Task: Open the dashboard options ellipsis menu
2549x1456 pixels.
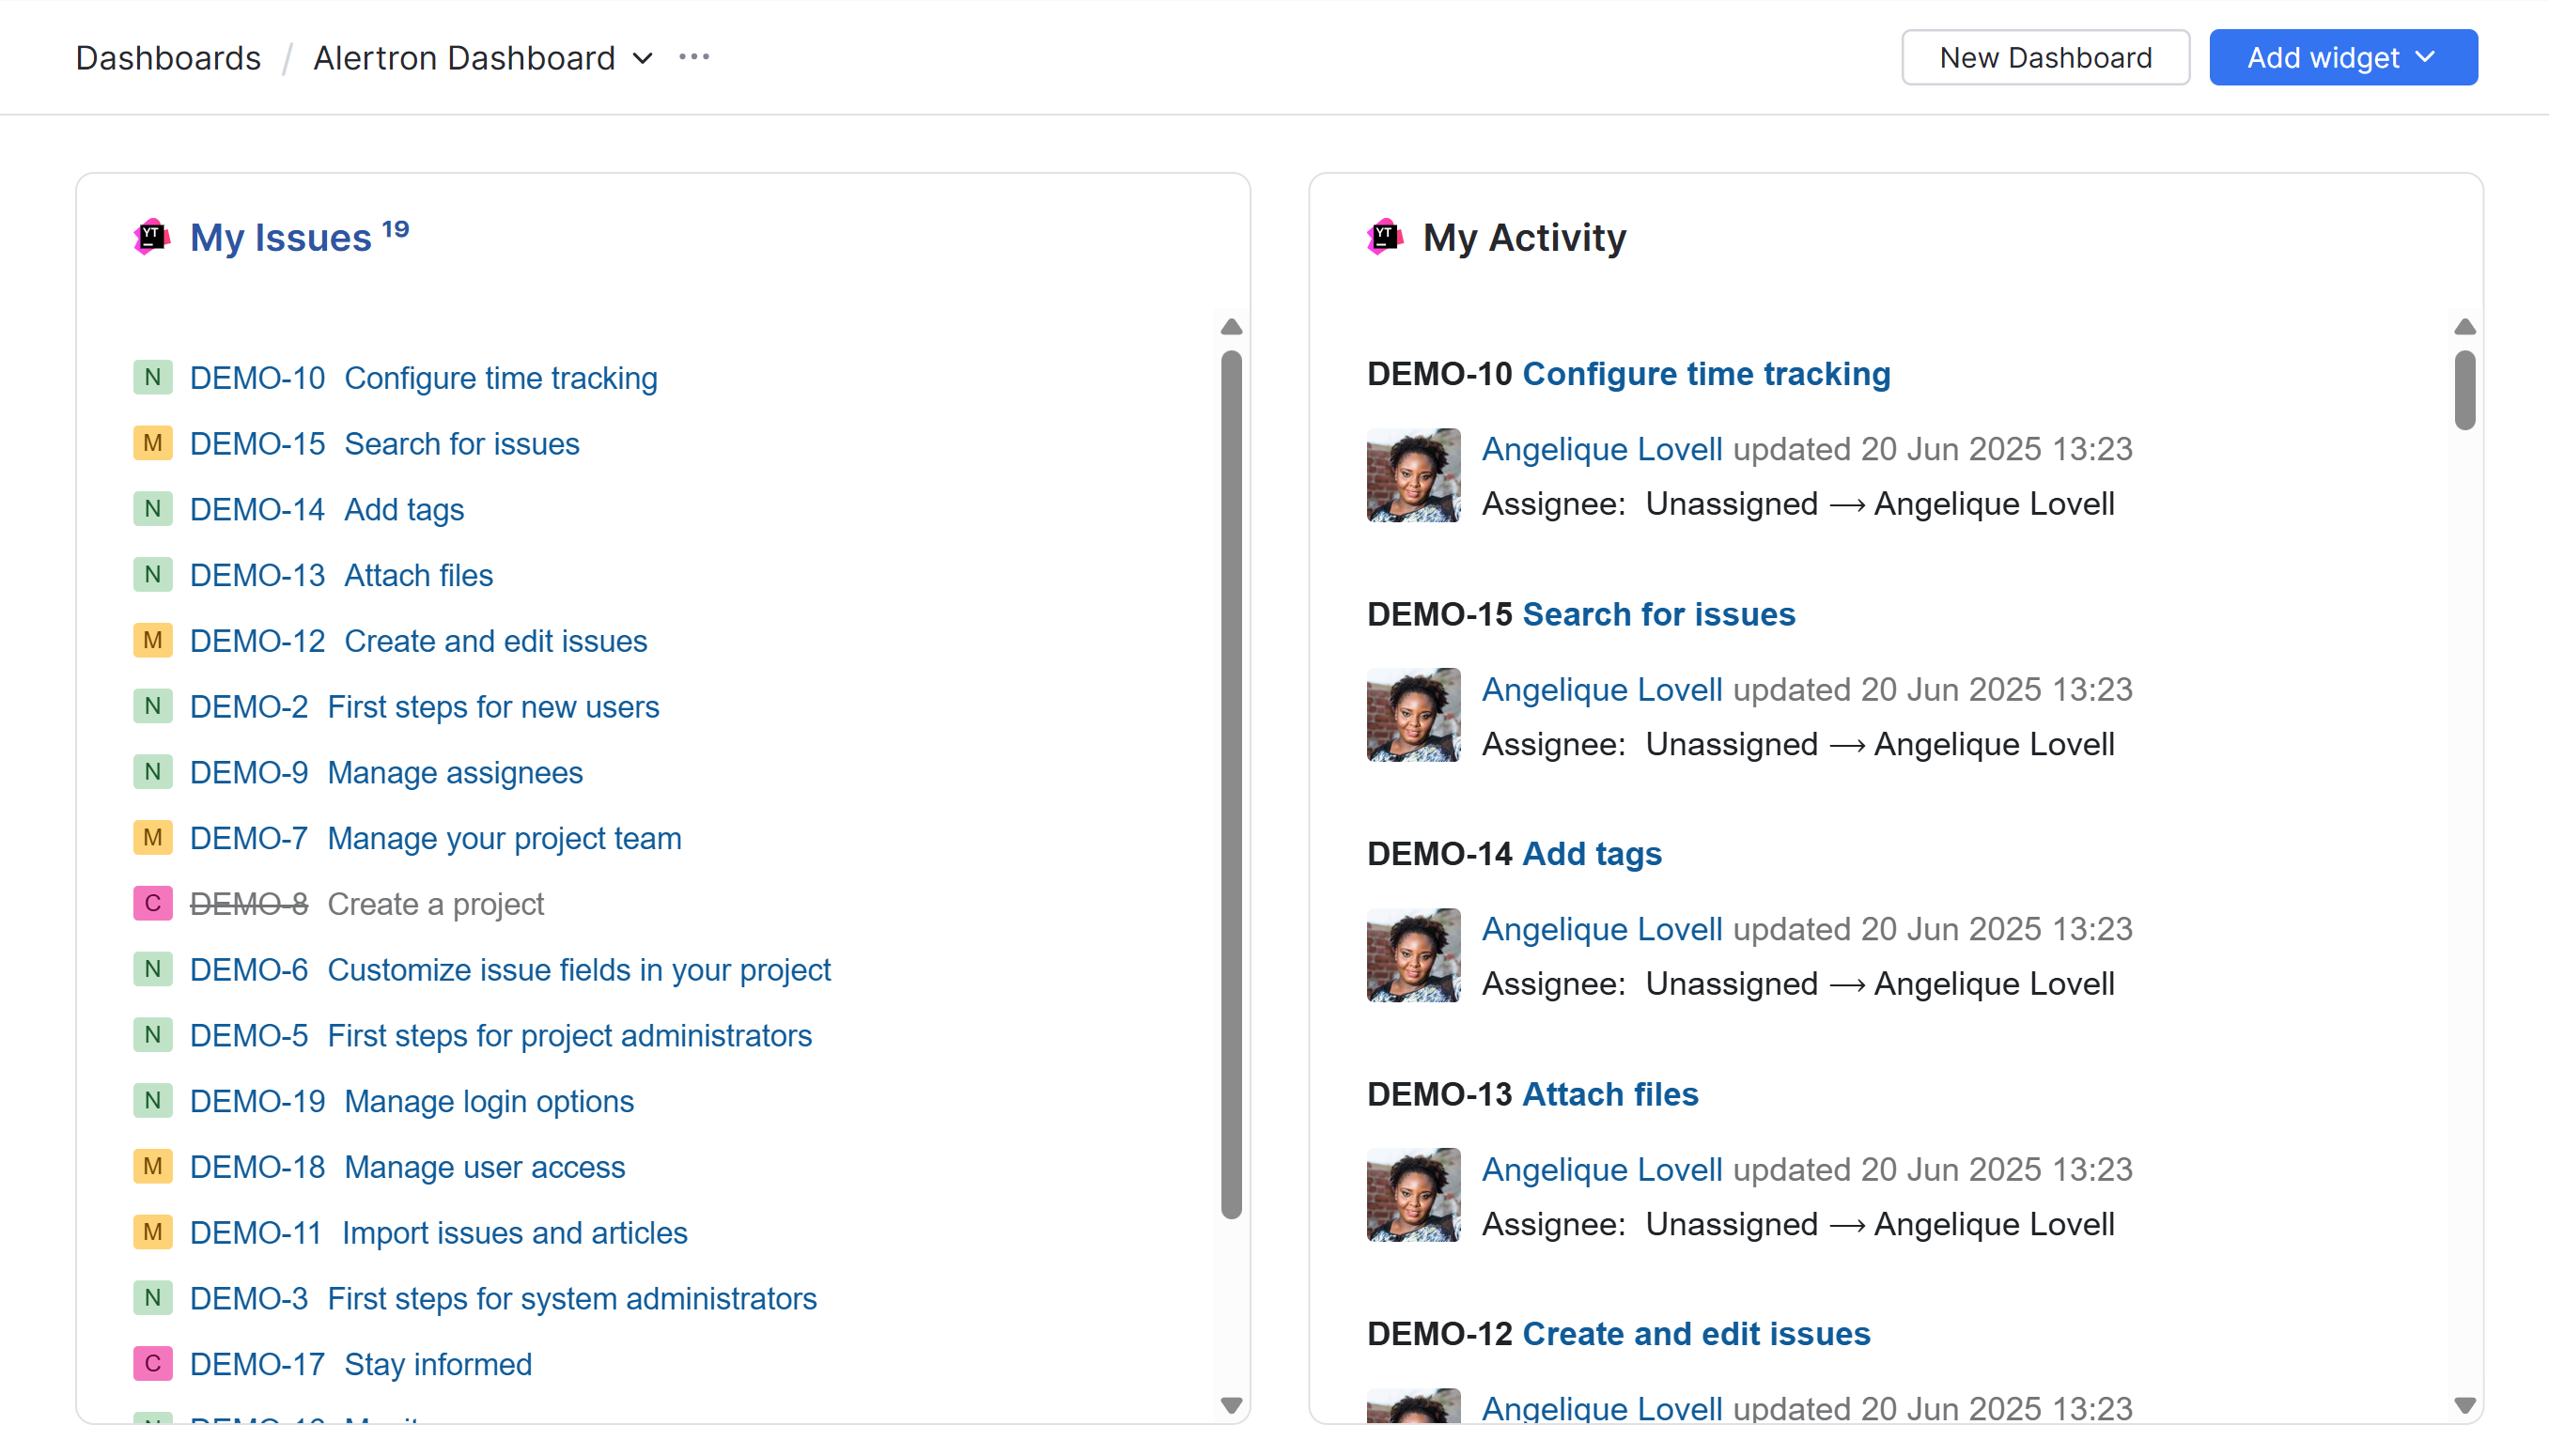Action: click(x=694, y=57)
